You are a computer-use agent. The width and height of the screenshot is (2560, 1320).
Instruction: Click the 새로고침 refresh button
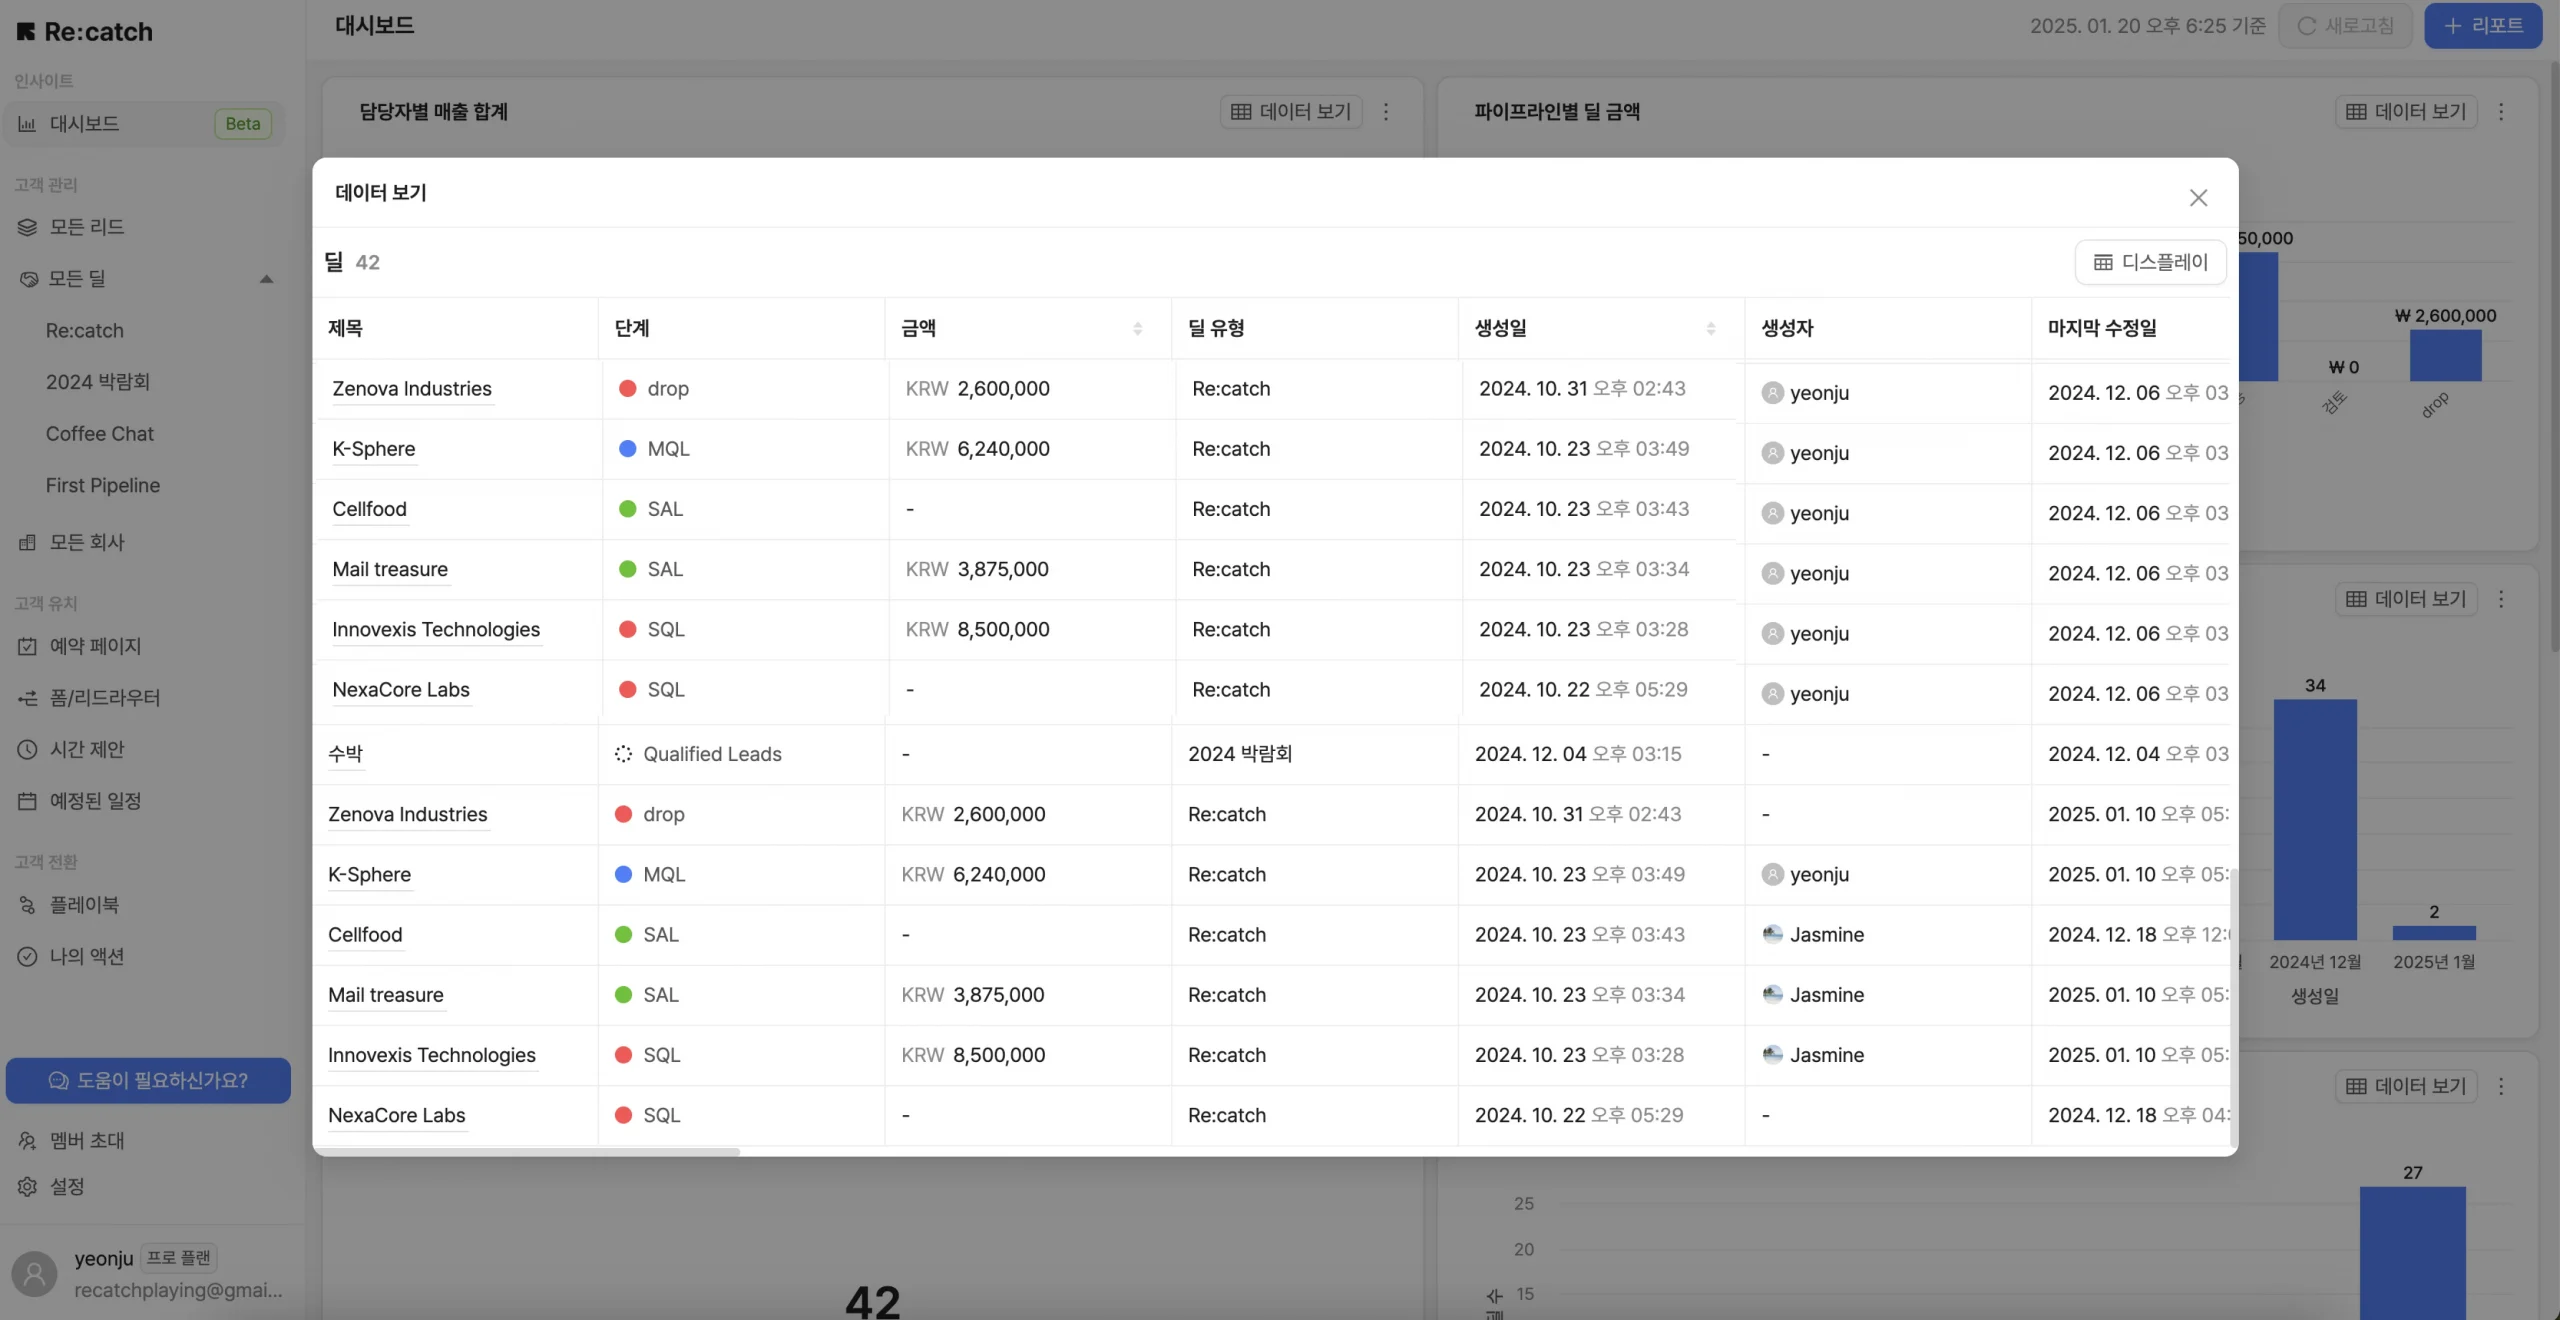coord(2345,26)
